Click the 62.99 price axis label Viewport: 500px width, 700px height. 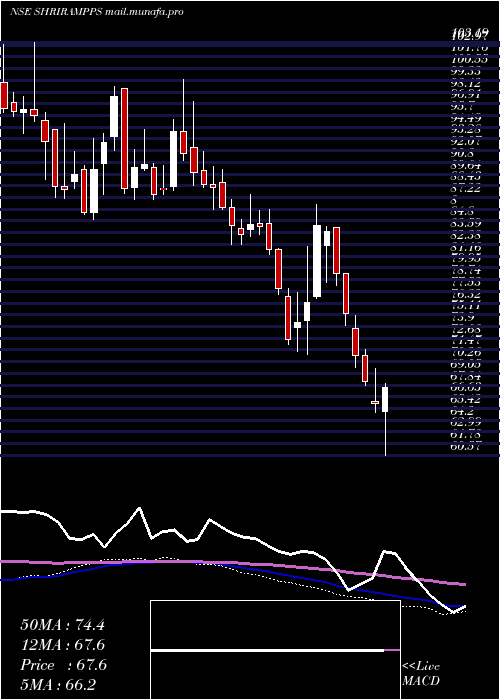tap(466, 424)
